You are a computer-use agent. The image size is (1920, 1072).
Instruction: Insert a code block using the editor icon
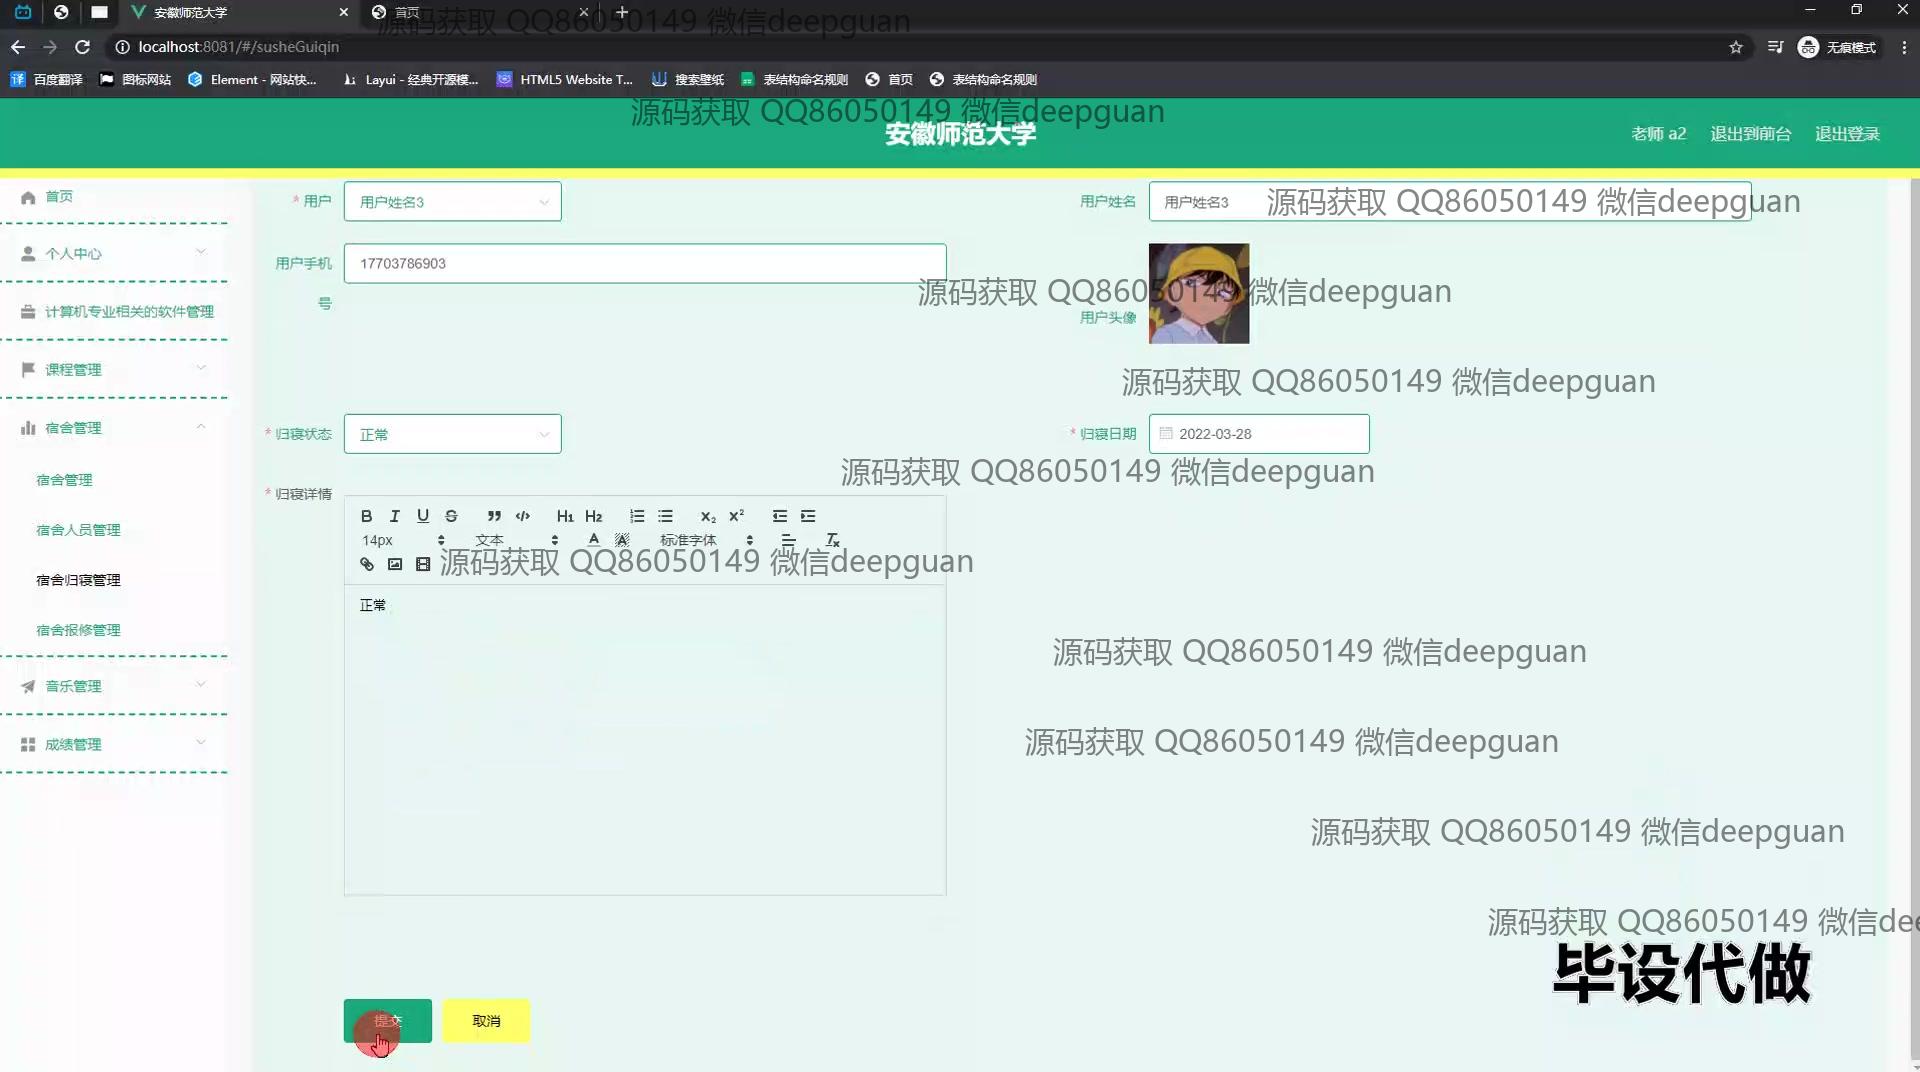pos(522,516)
